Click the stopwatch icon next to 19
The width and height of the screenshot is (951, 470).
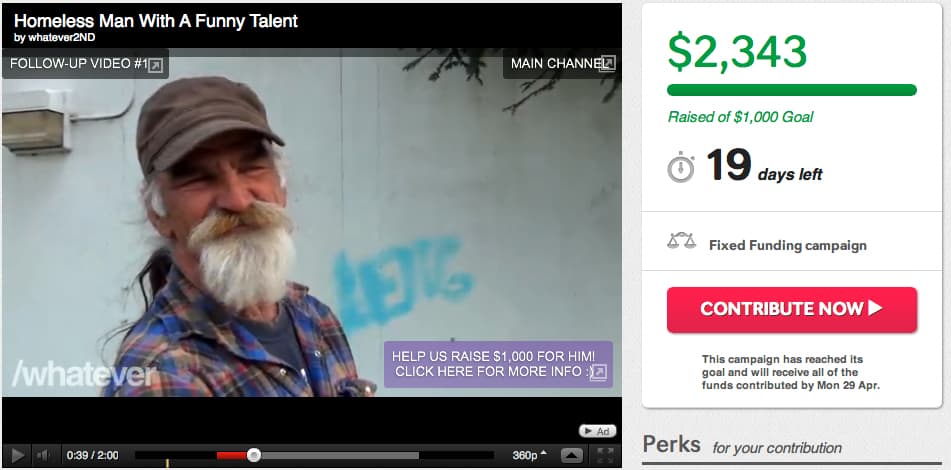pos(681,167)
